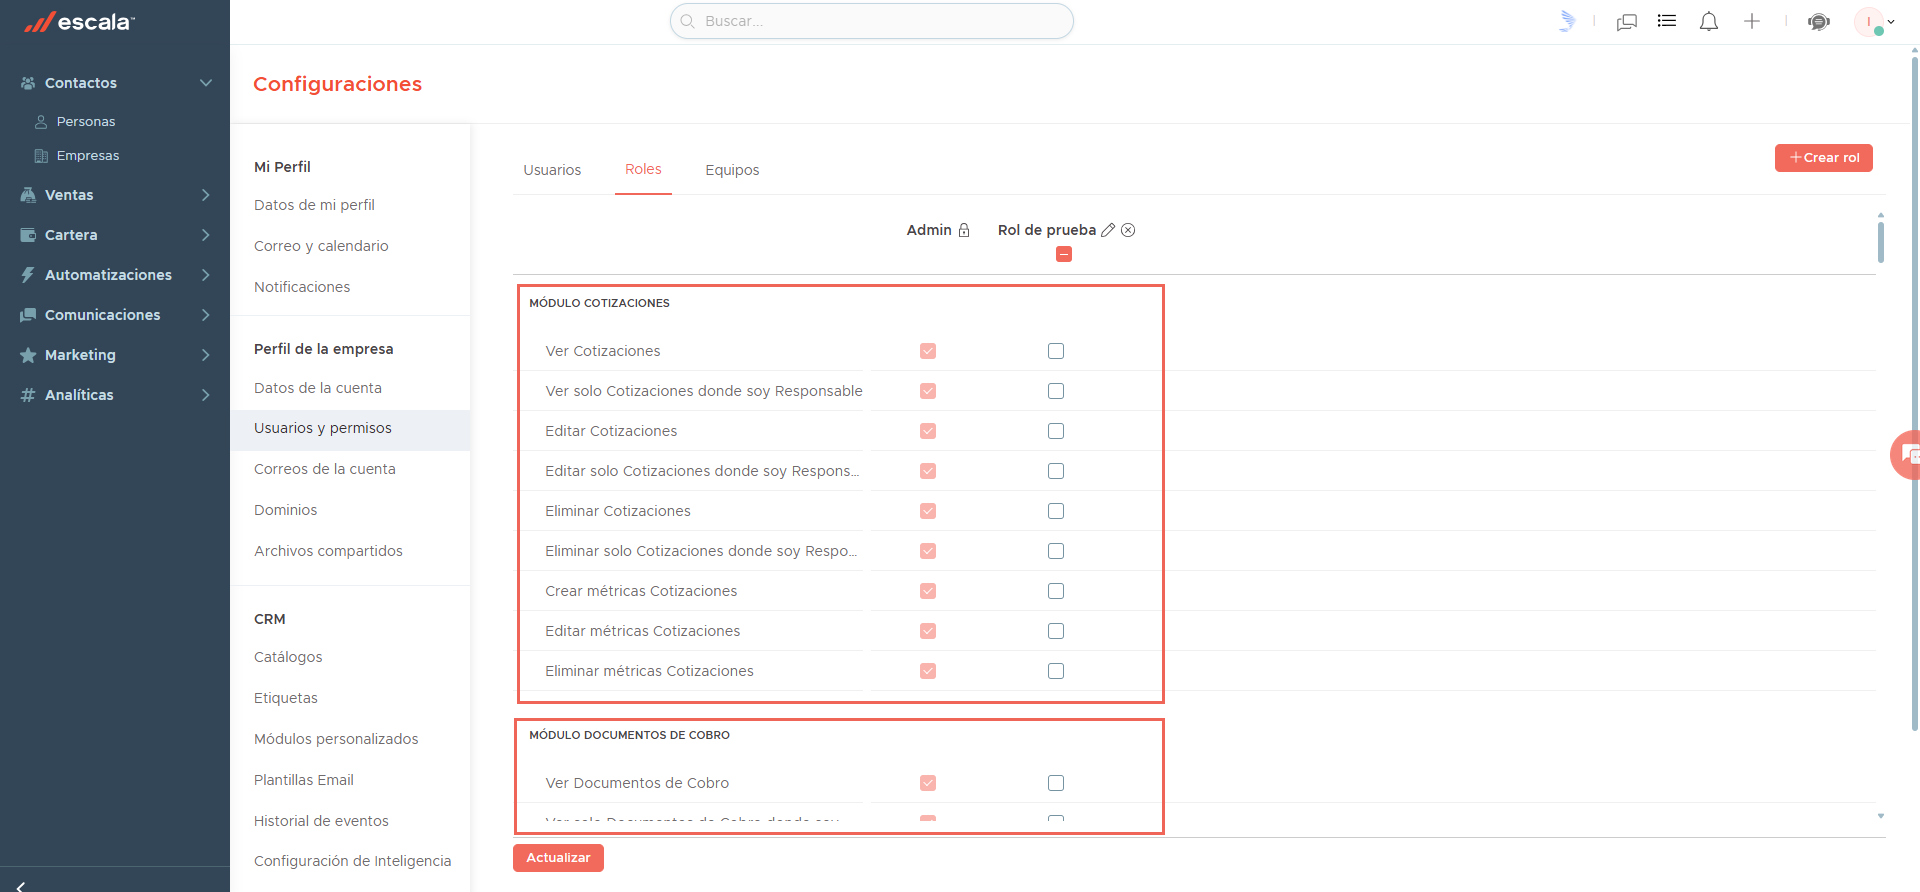Click the Automatizaciones lightning icon
The image size is (1920, 892).
28,275
